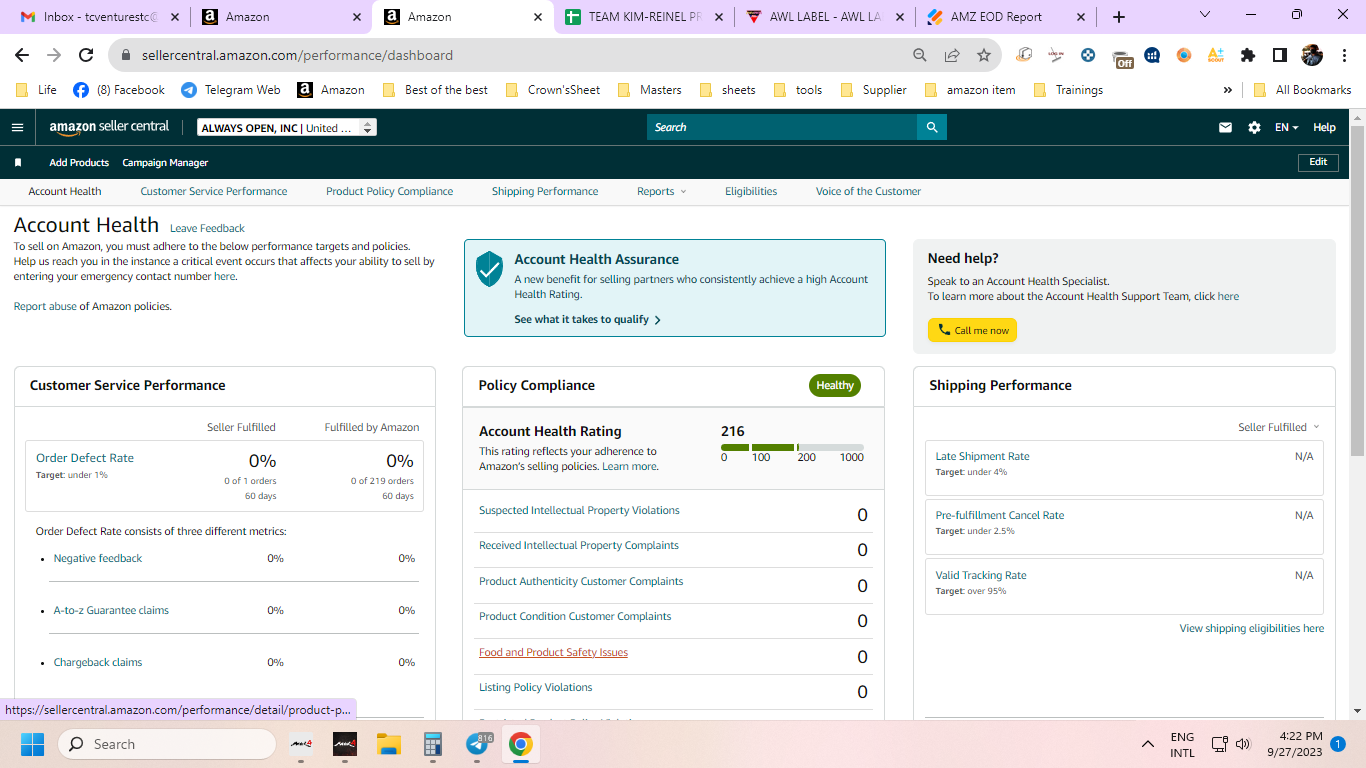Expand the Reports menu
The width and height of the screenshot is (1366, 768).
click(662, 191)
